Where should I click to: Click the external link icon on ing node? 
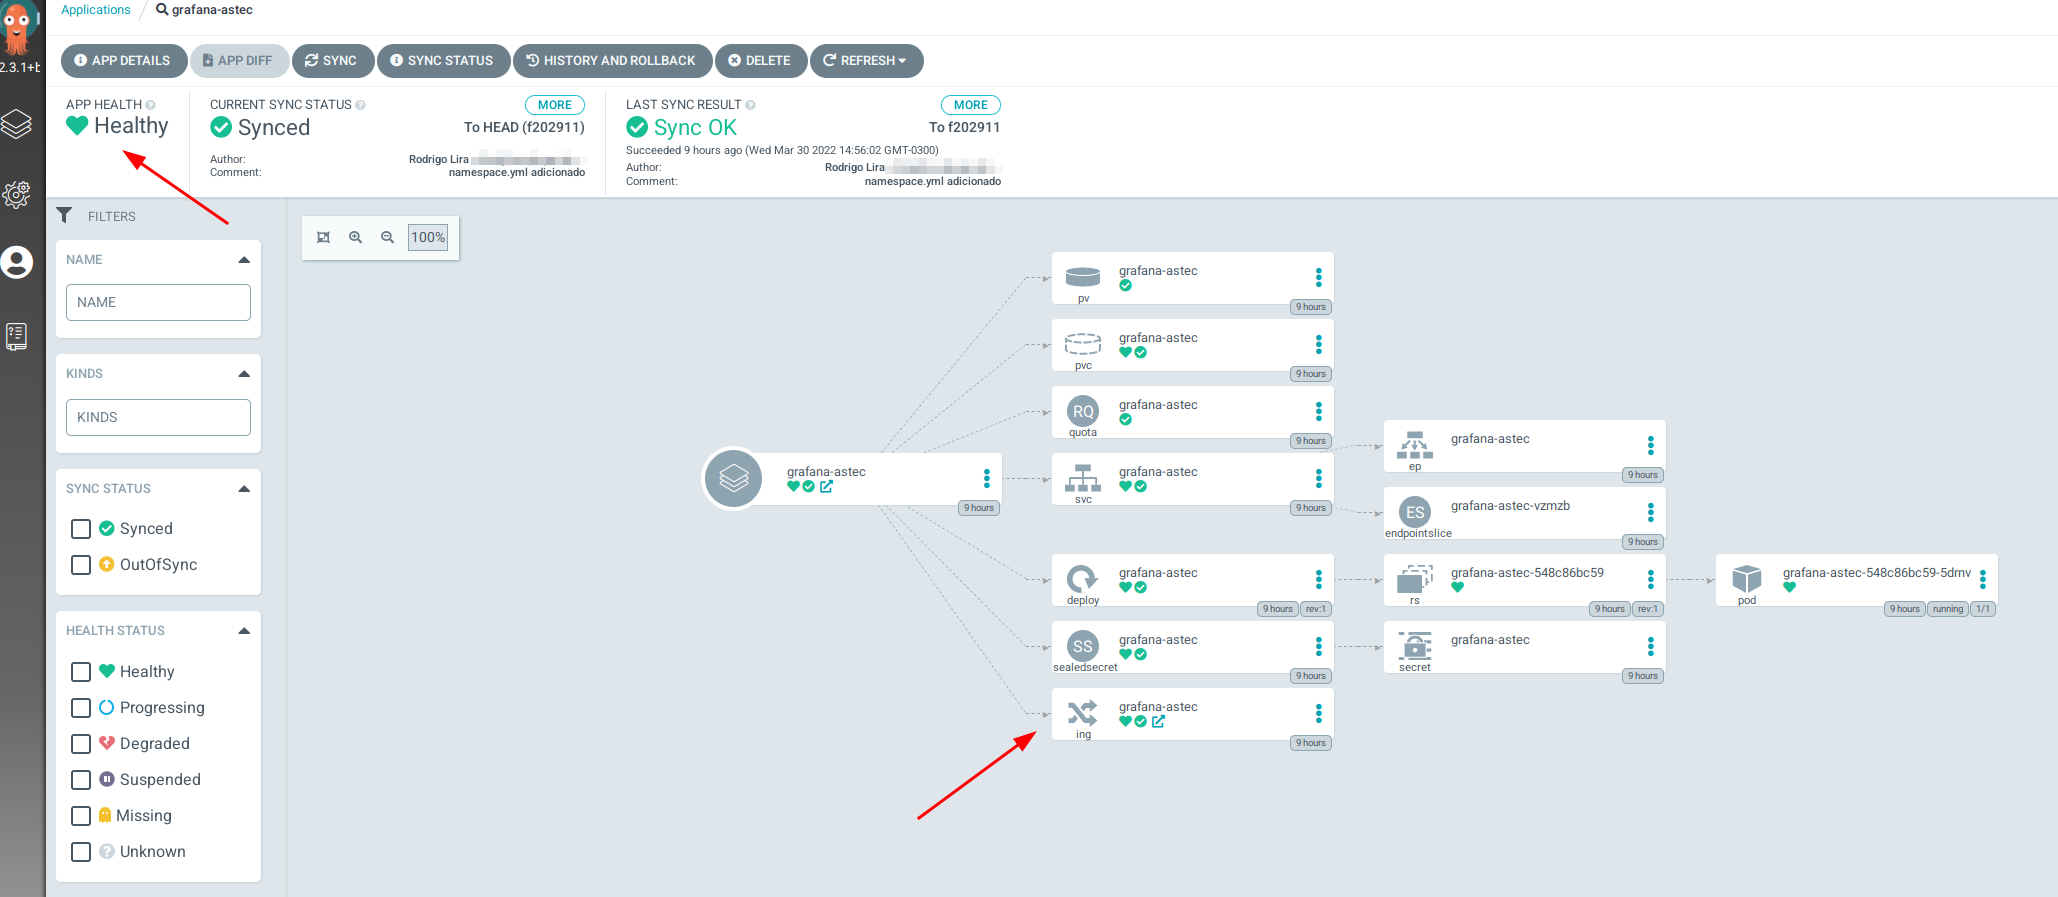pyautogui.click(x=1158, y=721)
